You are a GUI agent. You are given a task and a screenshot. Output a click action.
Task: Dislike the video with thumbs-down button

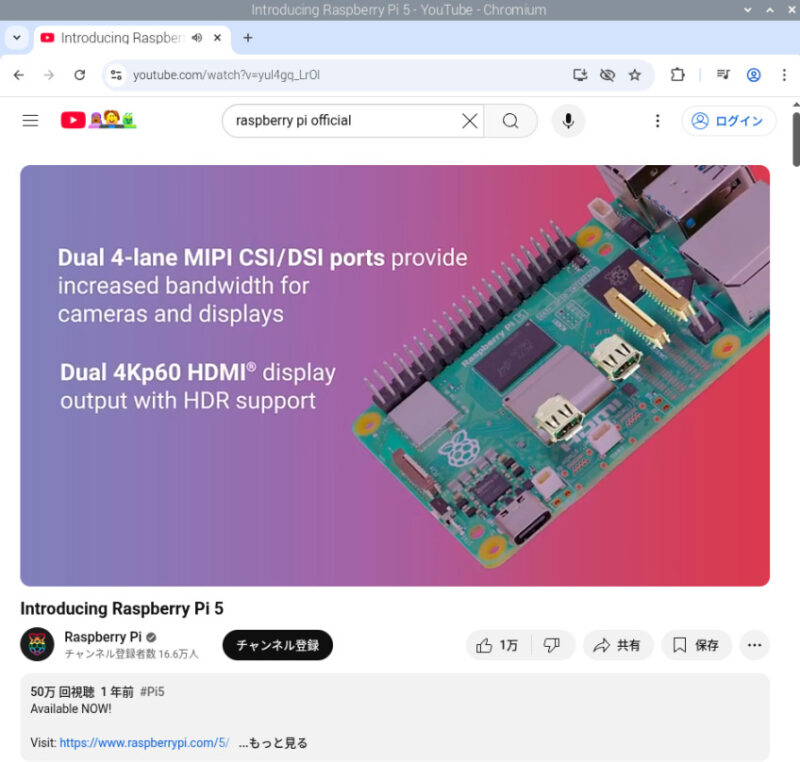[552, 645]
